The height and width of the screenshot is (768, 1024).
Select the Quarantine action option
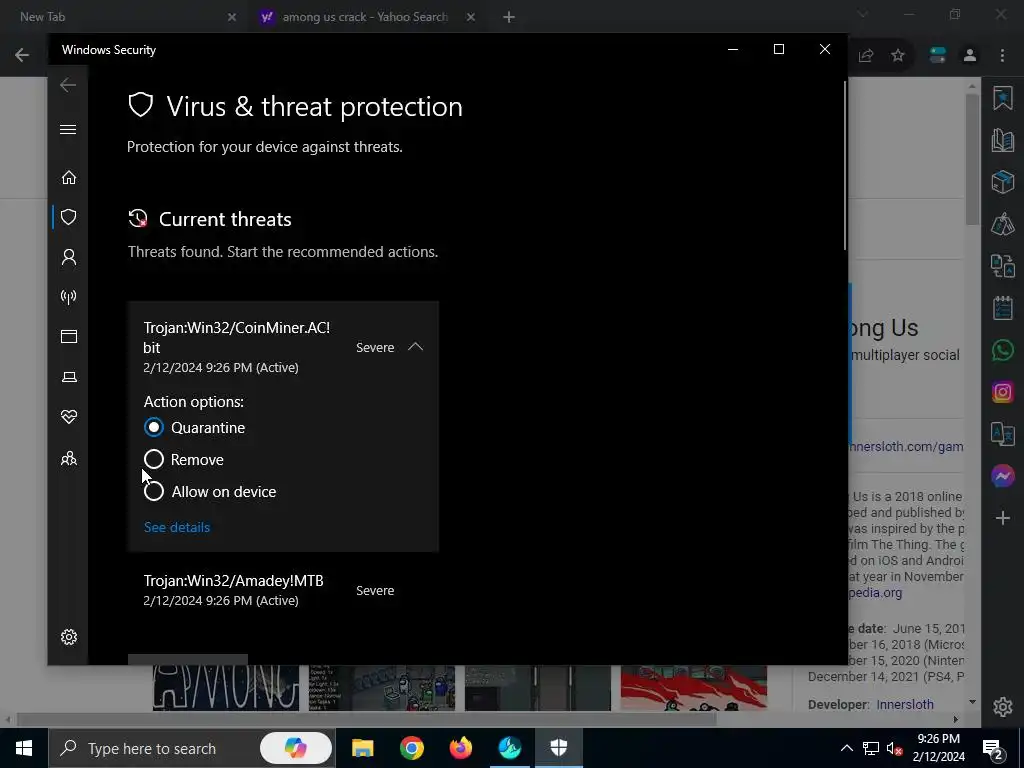[x=153, y=427]
